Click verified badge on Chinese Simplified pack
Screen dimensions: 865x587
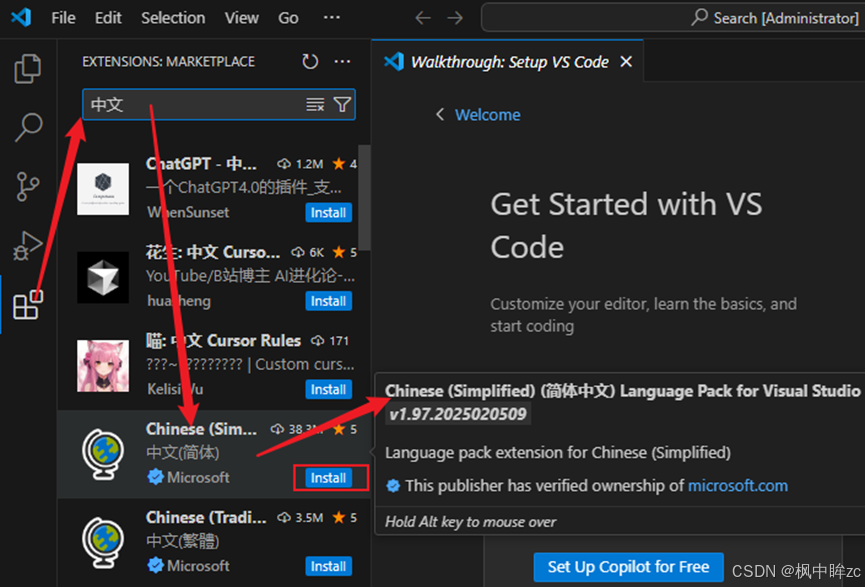point(156,477)
